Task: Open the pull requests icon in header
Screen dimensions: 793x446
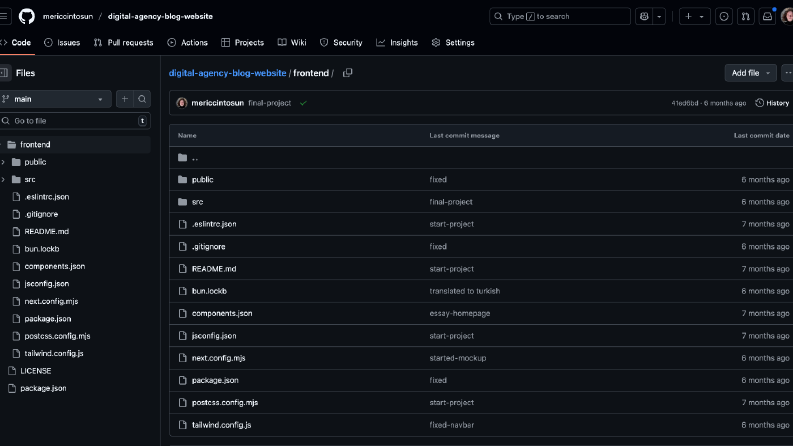Action: [x=745, y=16]
